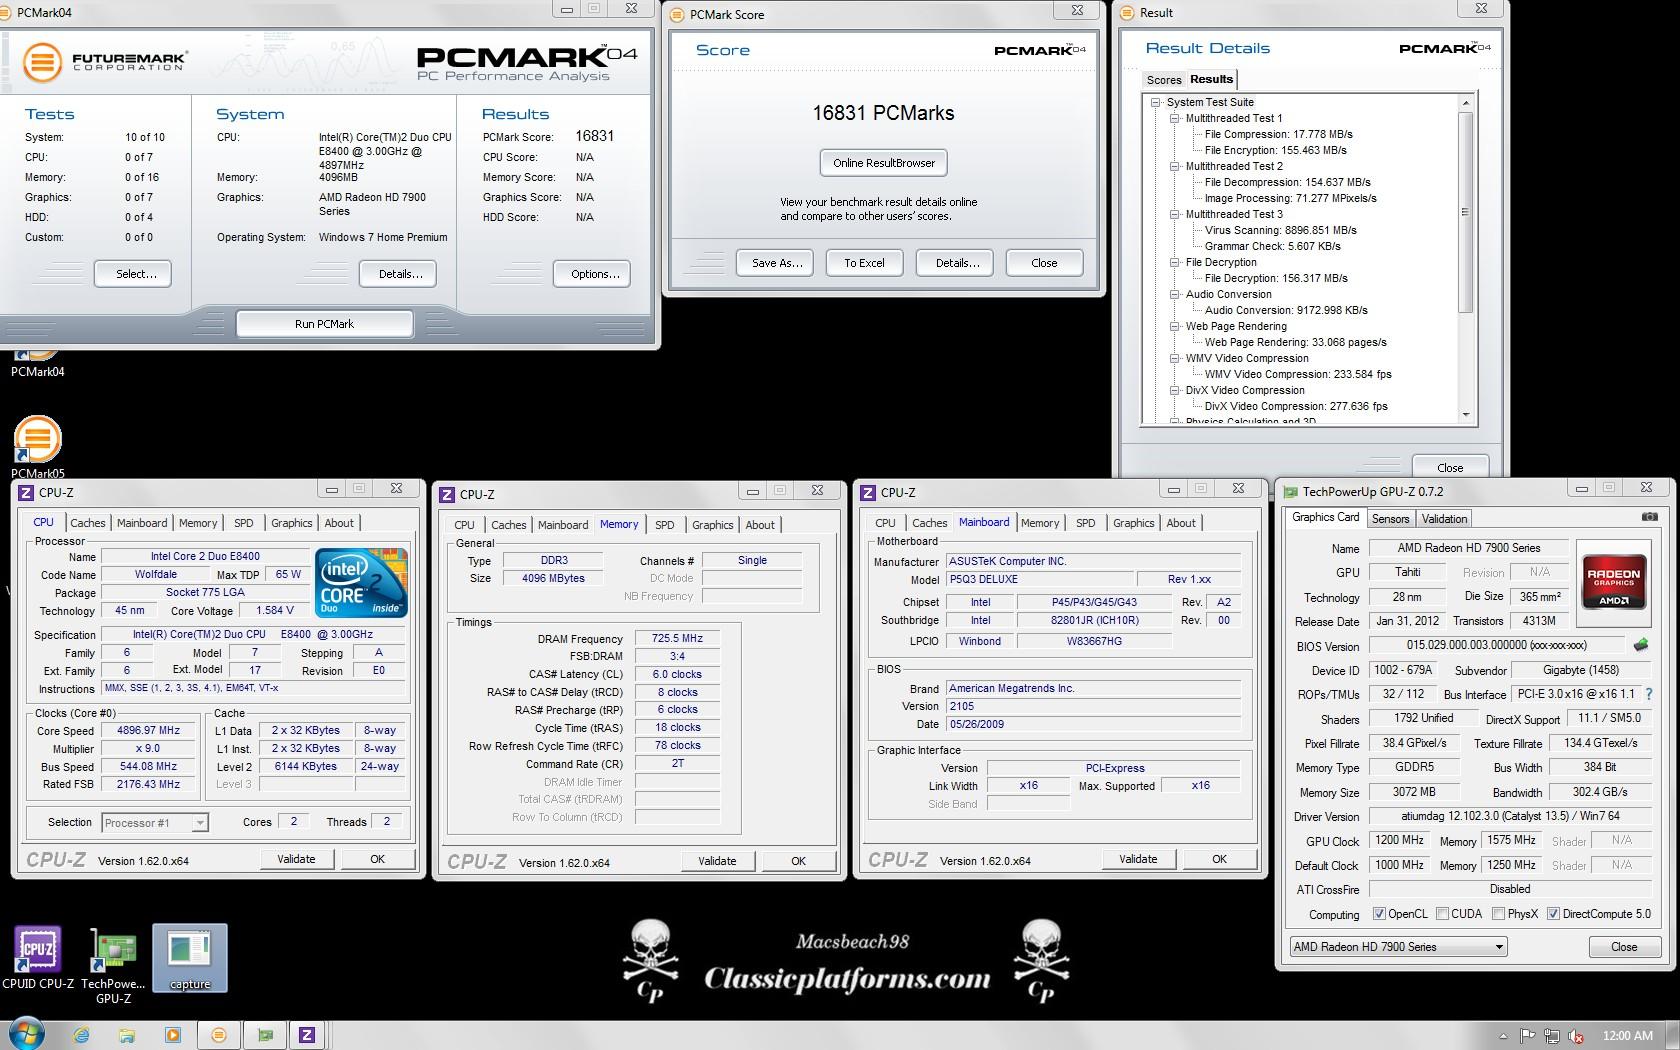Viewport: 1680px width, 1050px height.
Task: Collapse the Audio Conversion tree node
Action: coord(1175,294)
